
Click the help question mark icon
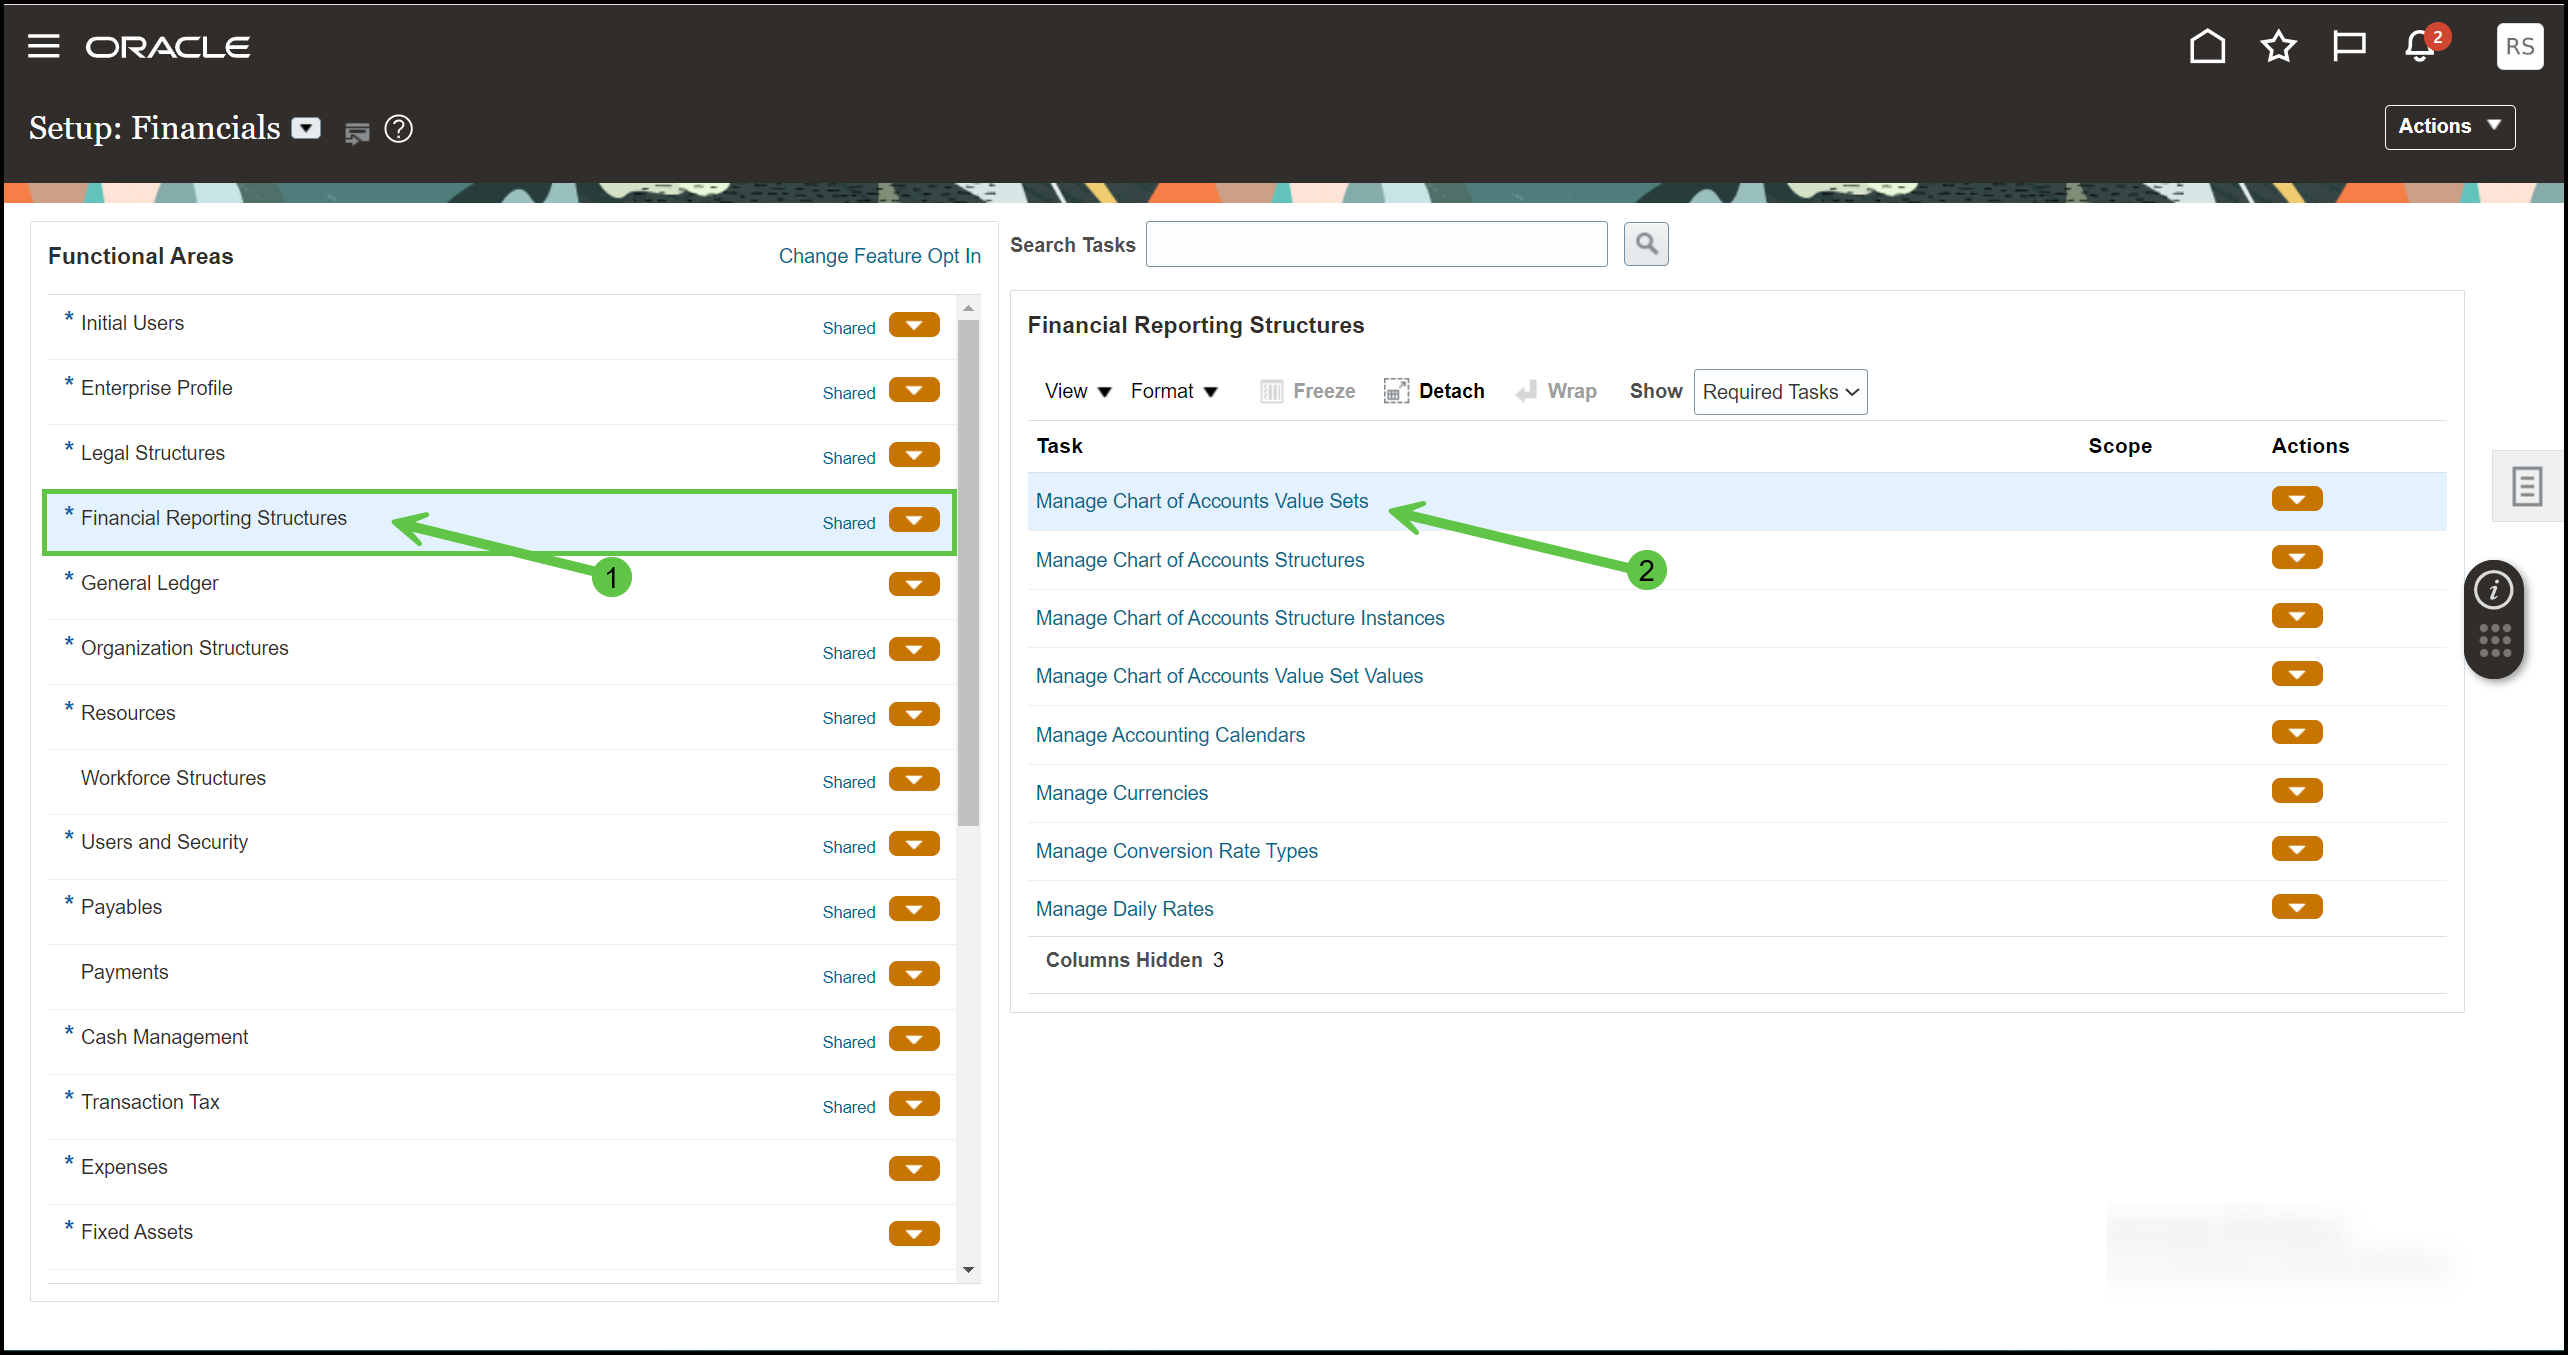(x=398, y=129)
